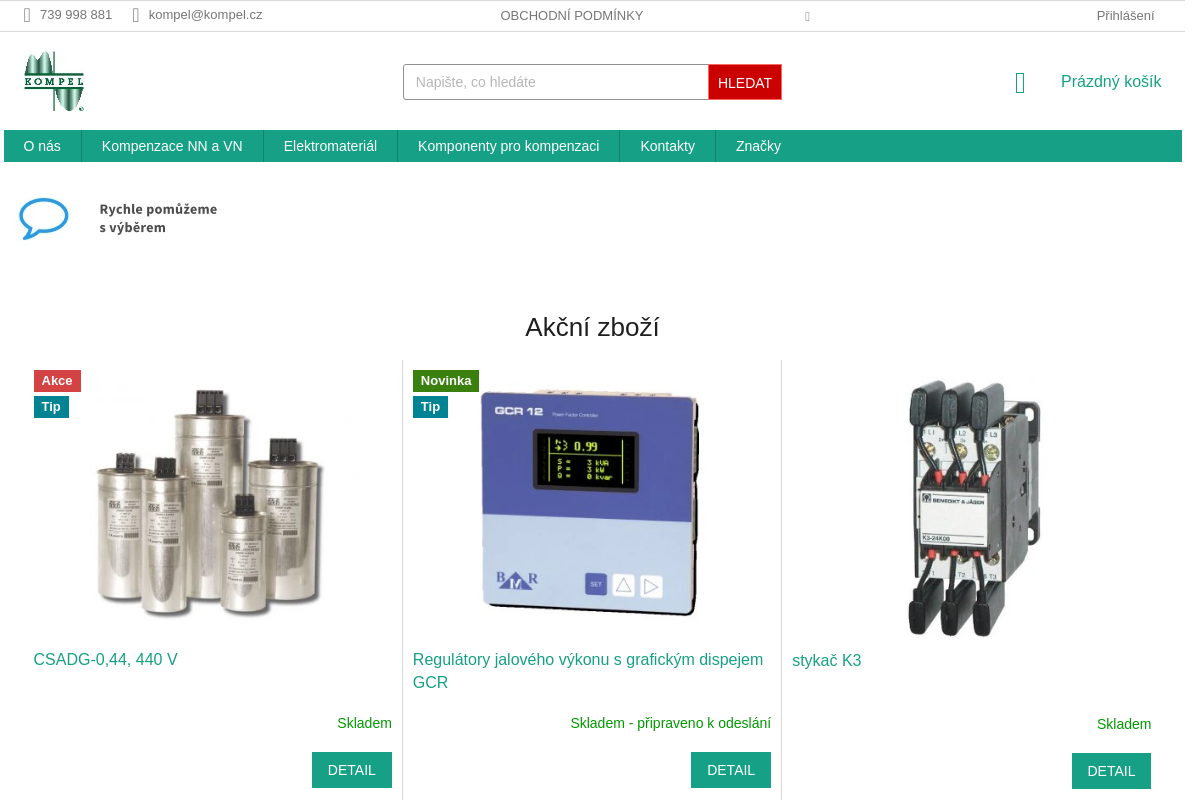Click the Kompel logo
Screen dimensions: 1200x800
(x=54, y=81)
